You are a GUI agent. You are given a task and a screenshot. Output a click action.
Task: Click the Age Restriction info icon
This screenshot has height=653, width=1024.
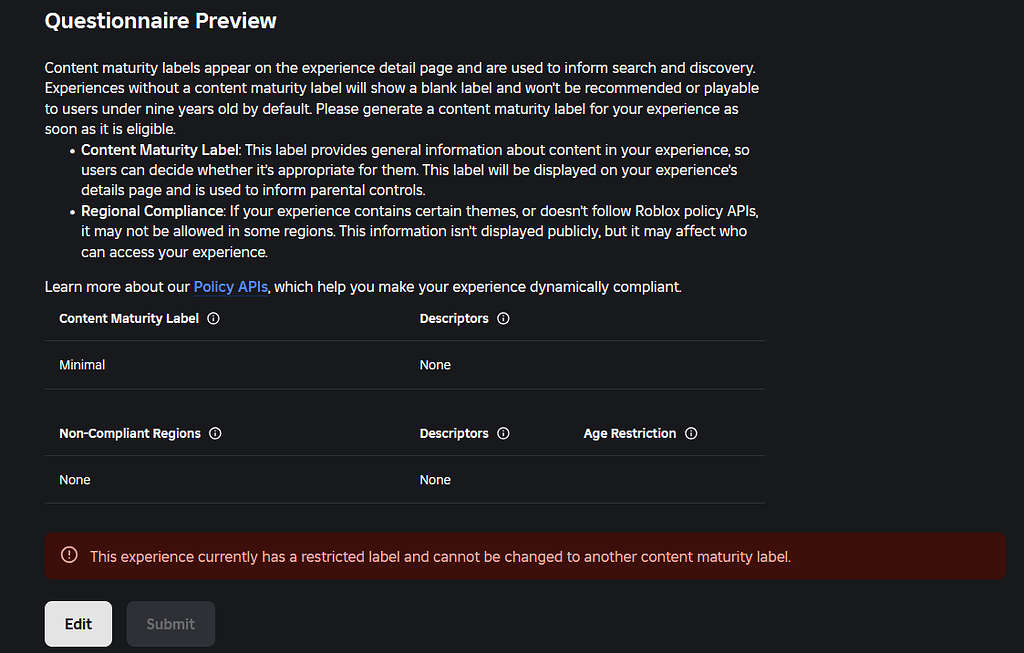(691, 433)
